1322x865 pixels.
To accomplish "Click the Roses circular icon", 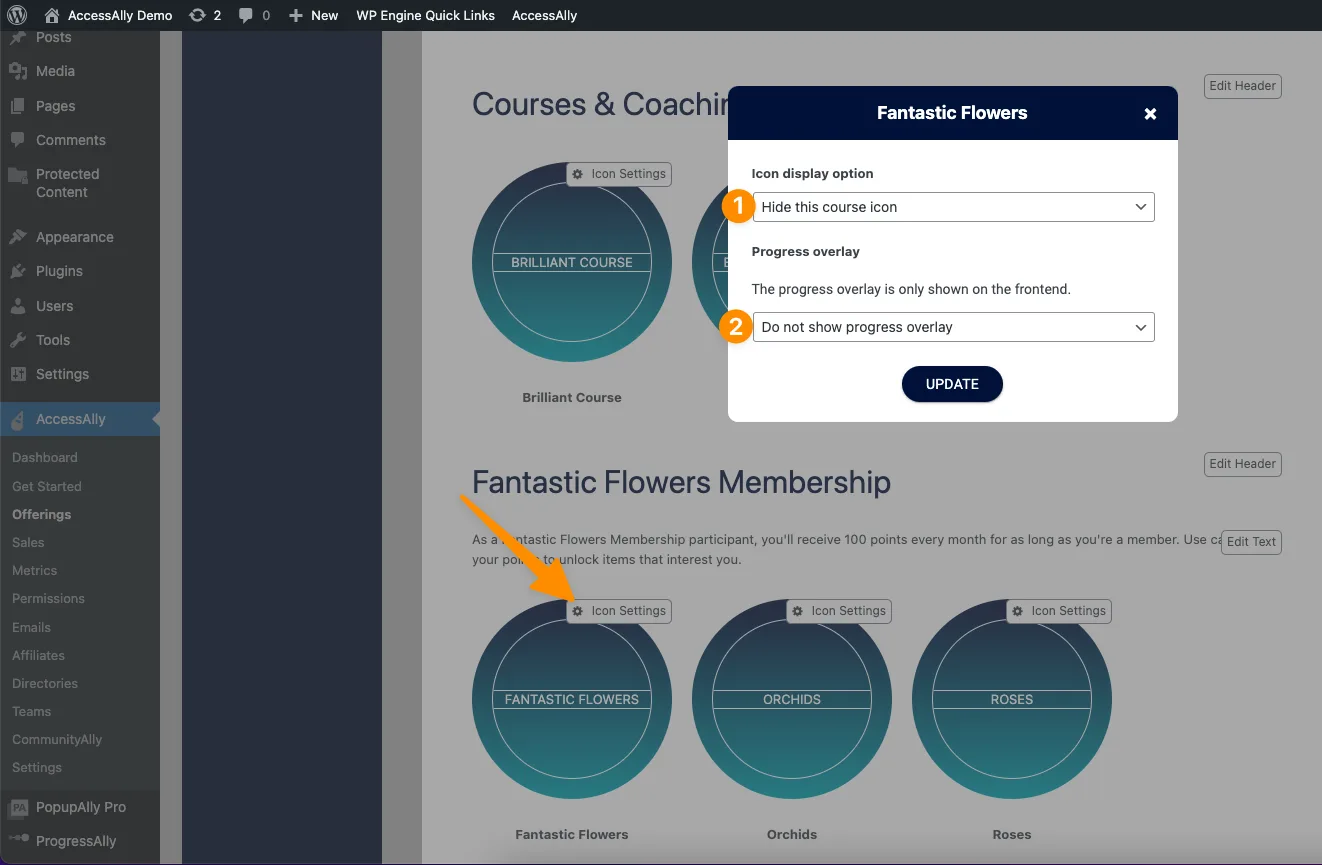I will coord(1012,699).
